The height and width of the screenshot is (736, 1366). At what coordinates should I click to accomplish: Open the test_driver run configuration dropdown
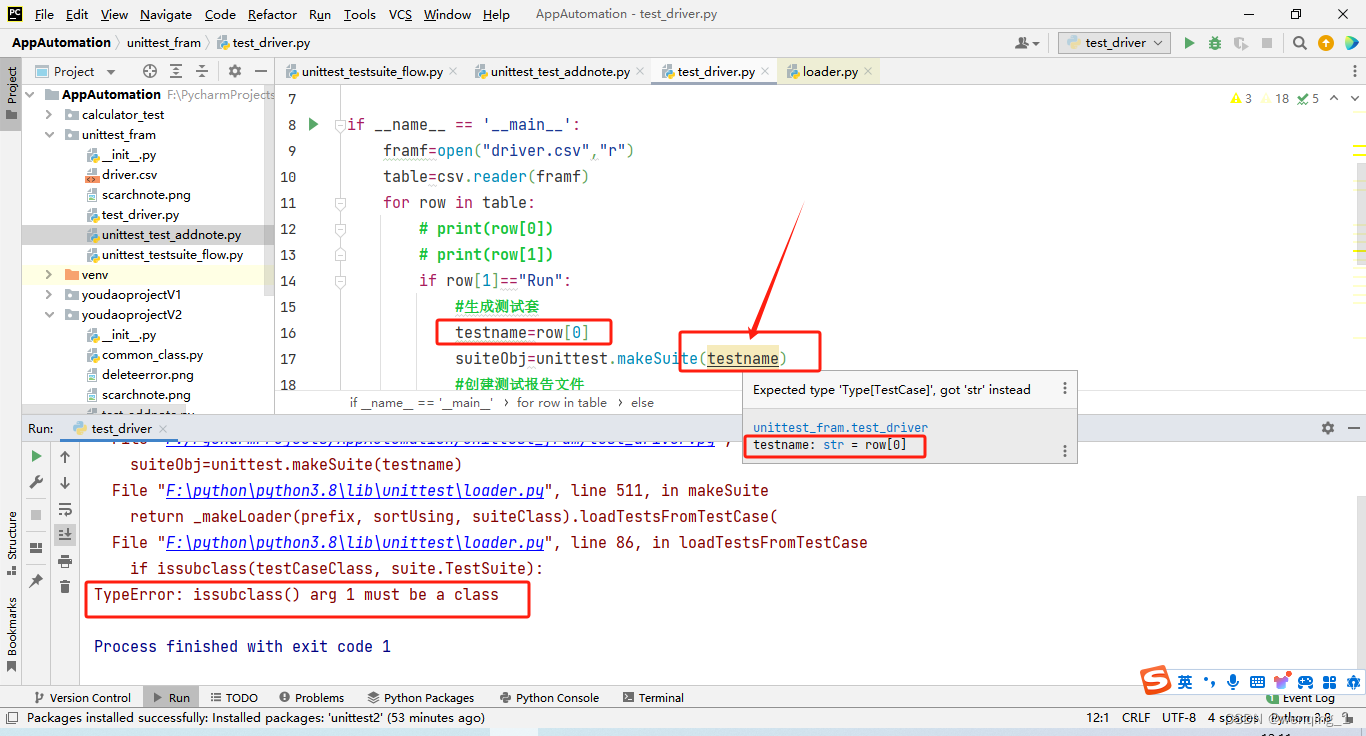(x=1113, y=42)
